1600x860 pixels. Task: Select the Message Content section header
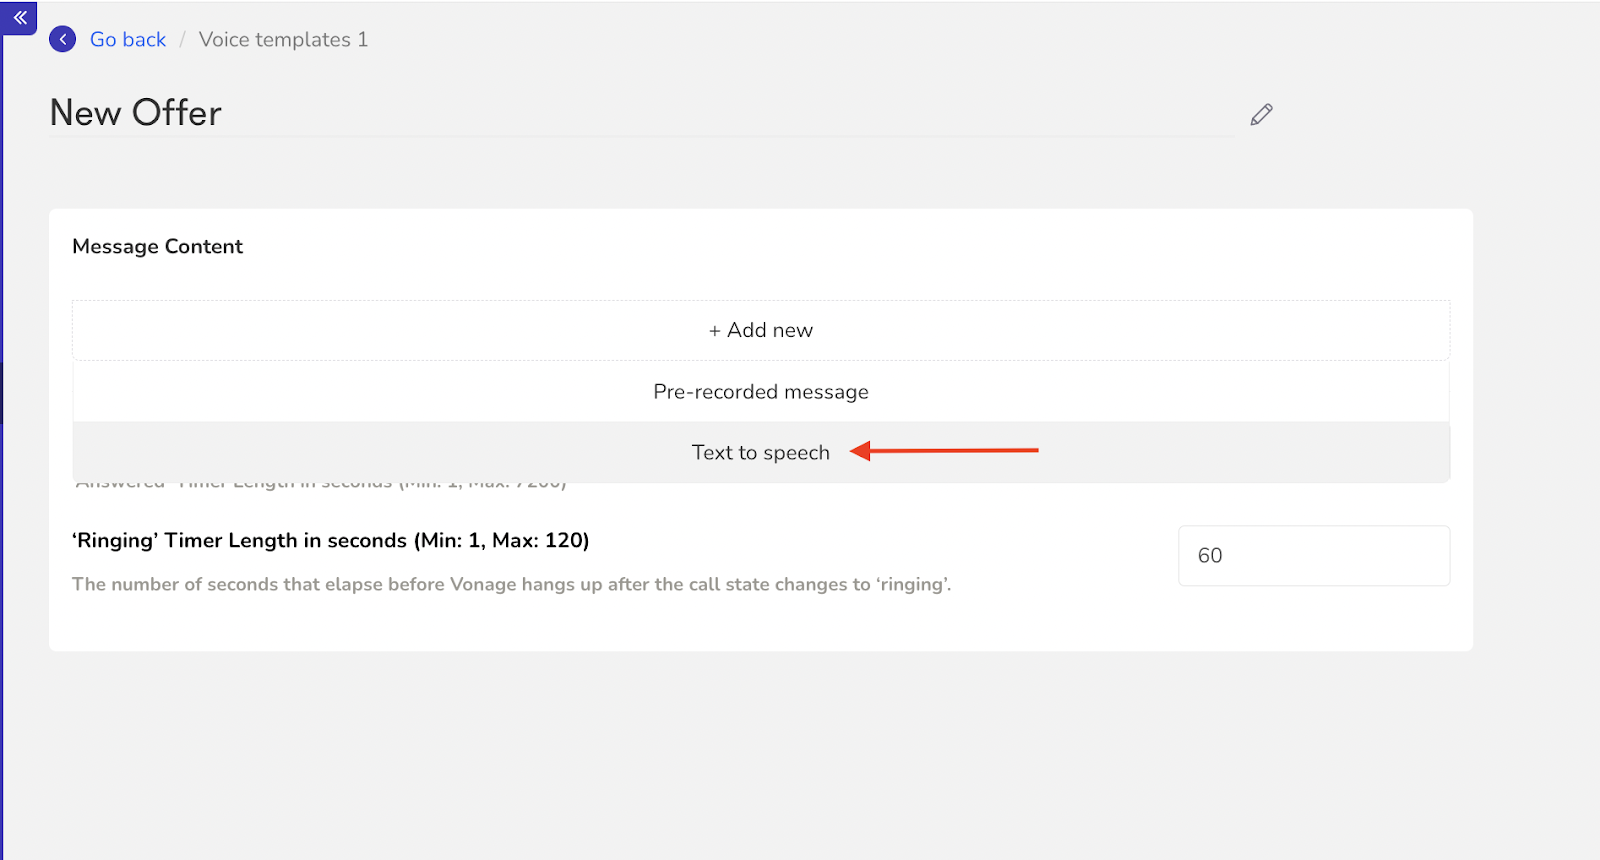(157, 246)
